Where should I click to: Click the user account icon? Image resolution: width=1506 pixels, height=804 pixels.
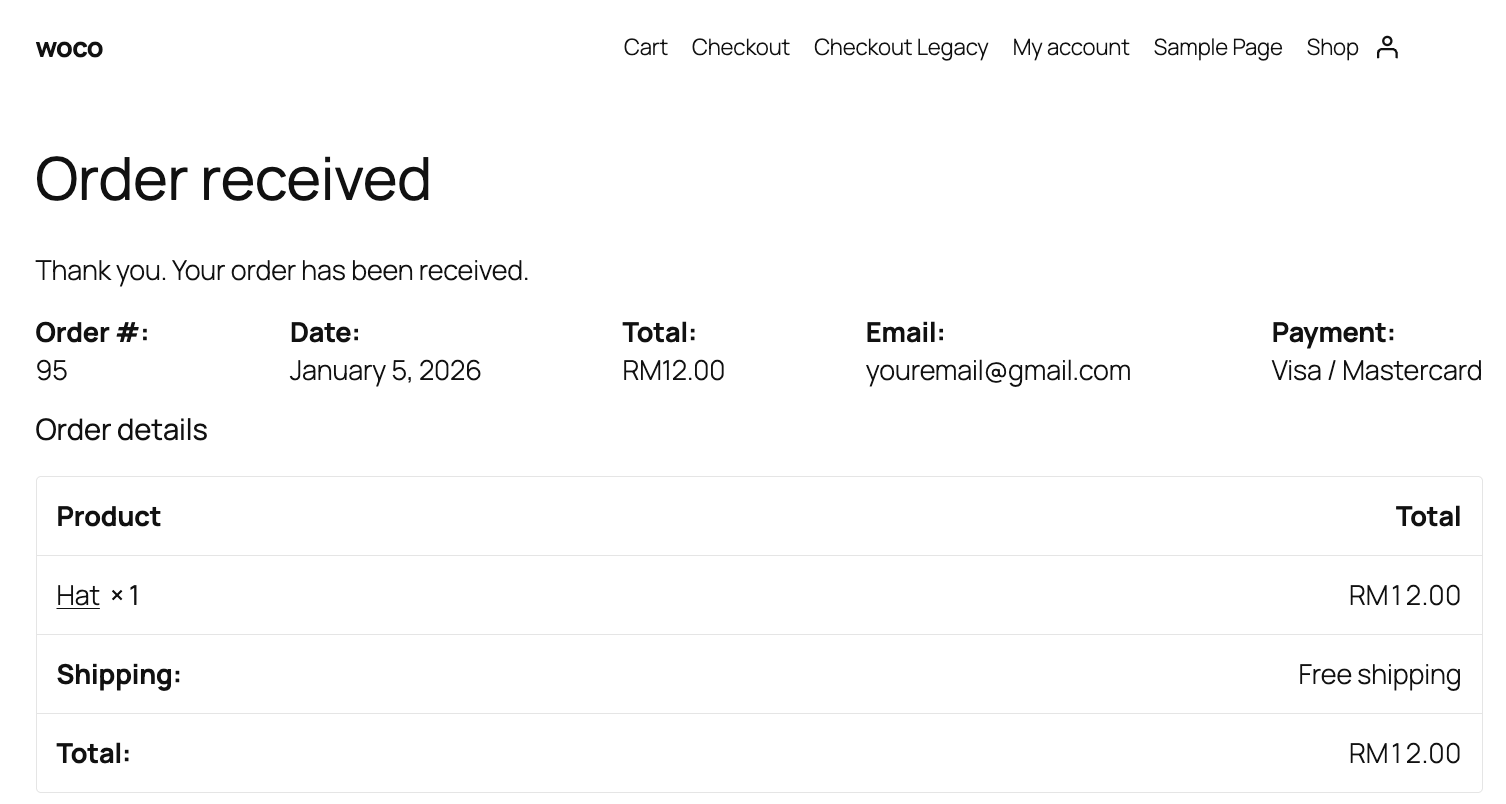(x=1387, y=47)
